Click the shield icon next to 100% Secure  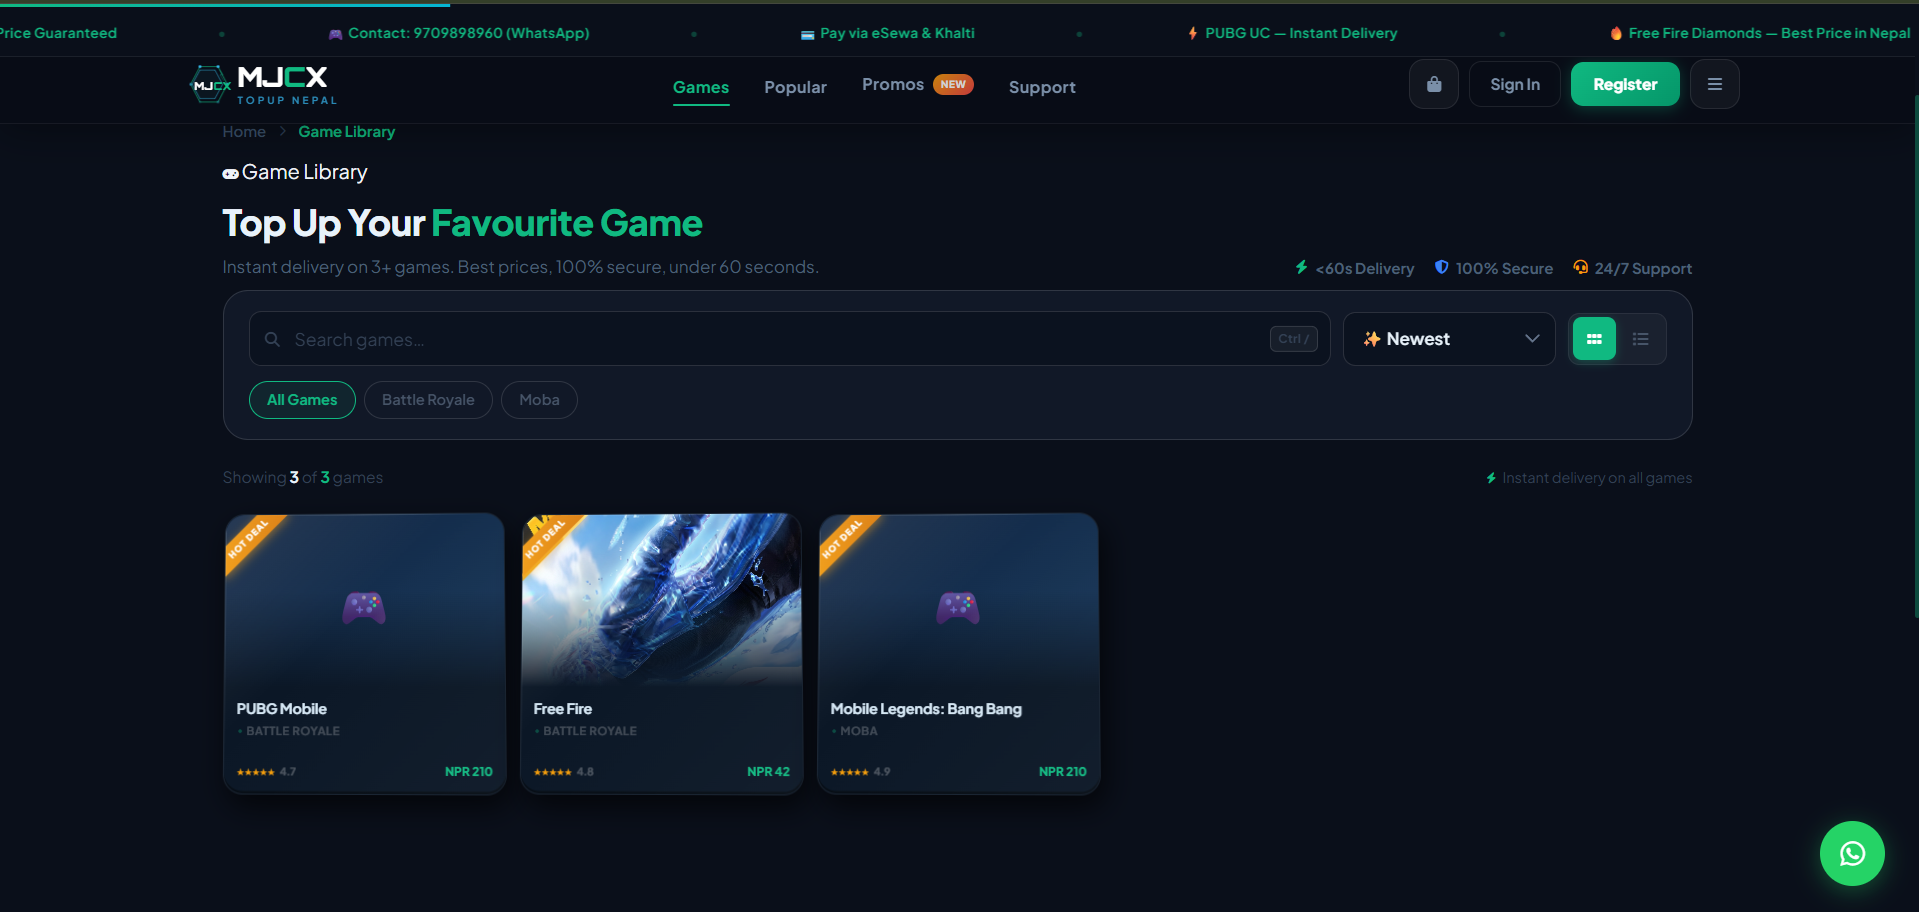1441,268
